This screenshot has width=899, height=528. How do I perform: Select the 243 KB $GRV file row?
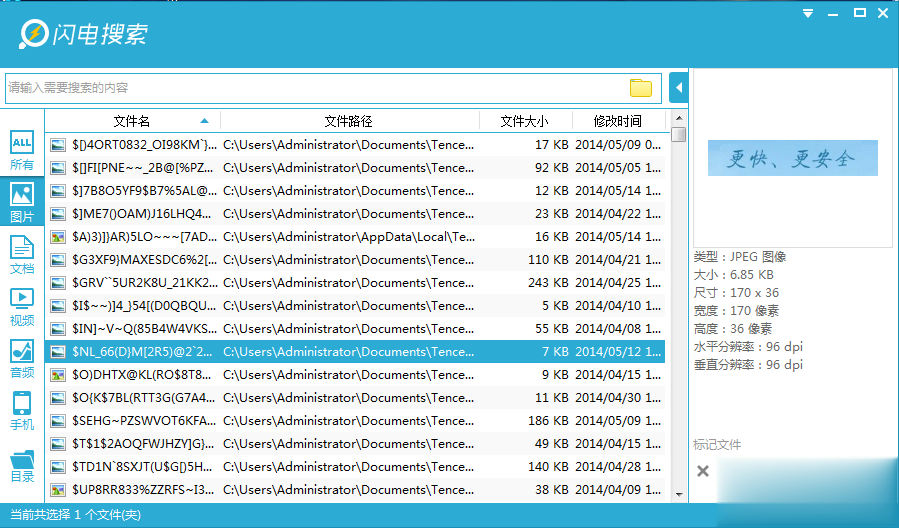pyautogui.click(x=355, y=283)
